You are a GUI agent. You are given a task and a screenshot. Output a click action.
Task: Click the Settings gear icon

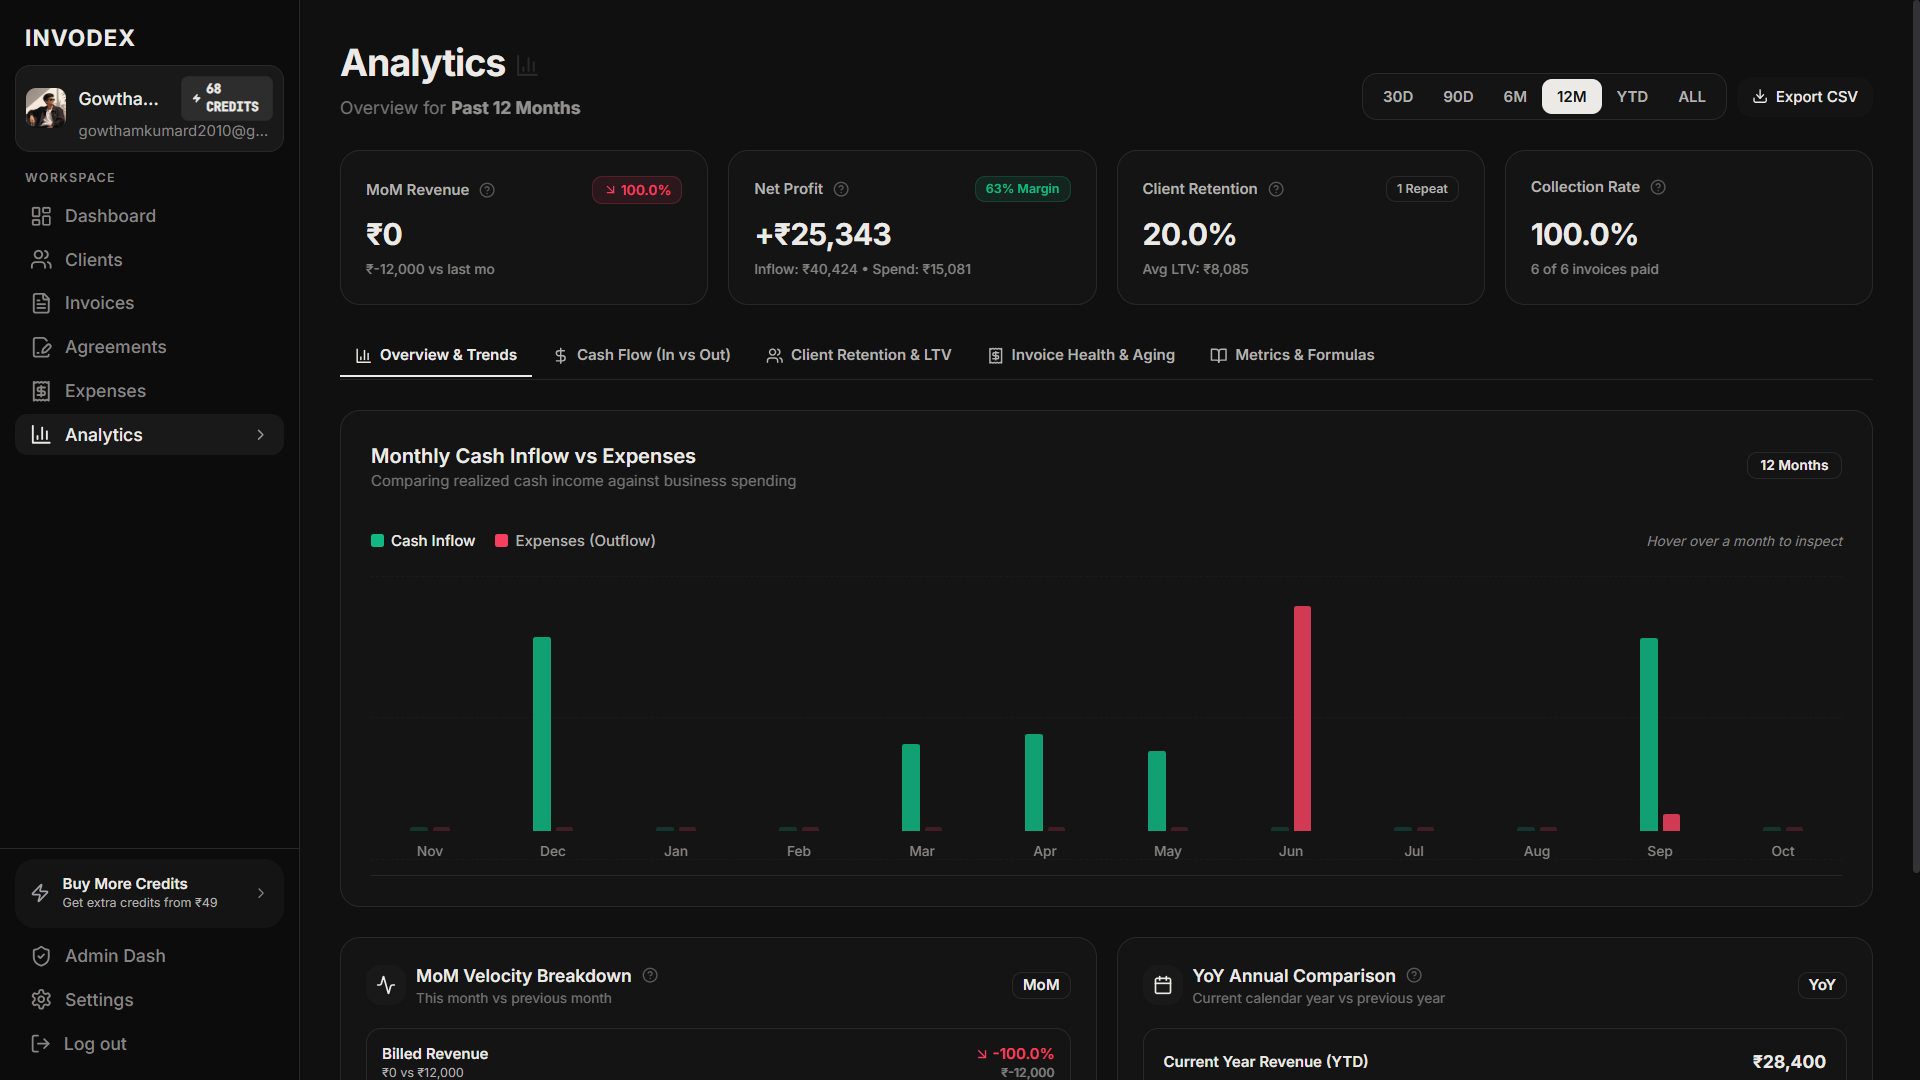pos(41,1000)
